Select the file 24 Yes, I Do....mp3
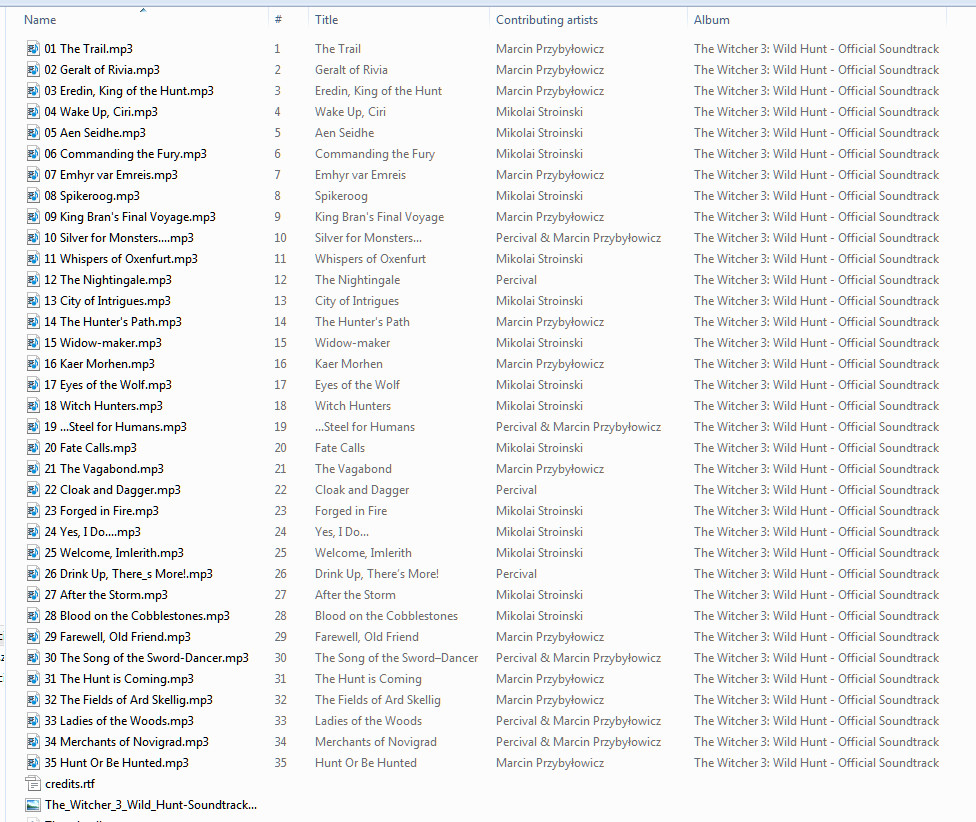Screen dimensions: 976x822 click(92, 532)
